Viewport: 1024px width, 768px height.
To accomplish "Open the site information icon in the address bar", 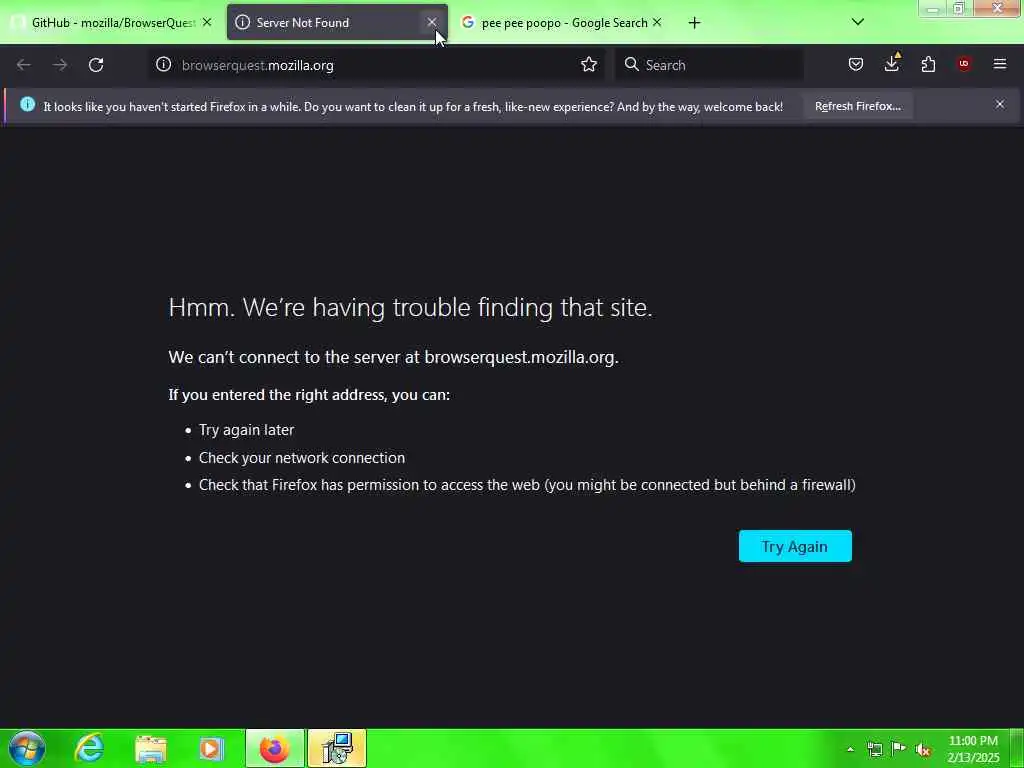I will 163,65.
